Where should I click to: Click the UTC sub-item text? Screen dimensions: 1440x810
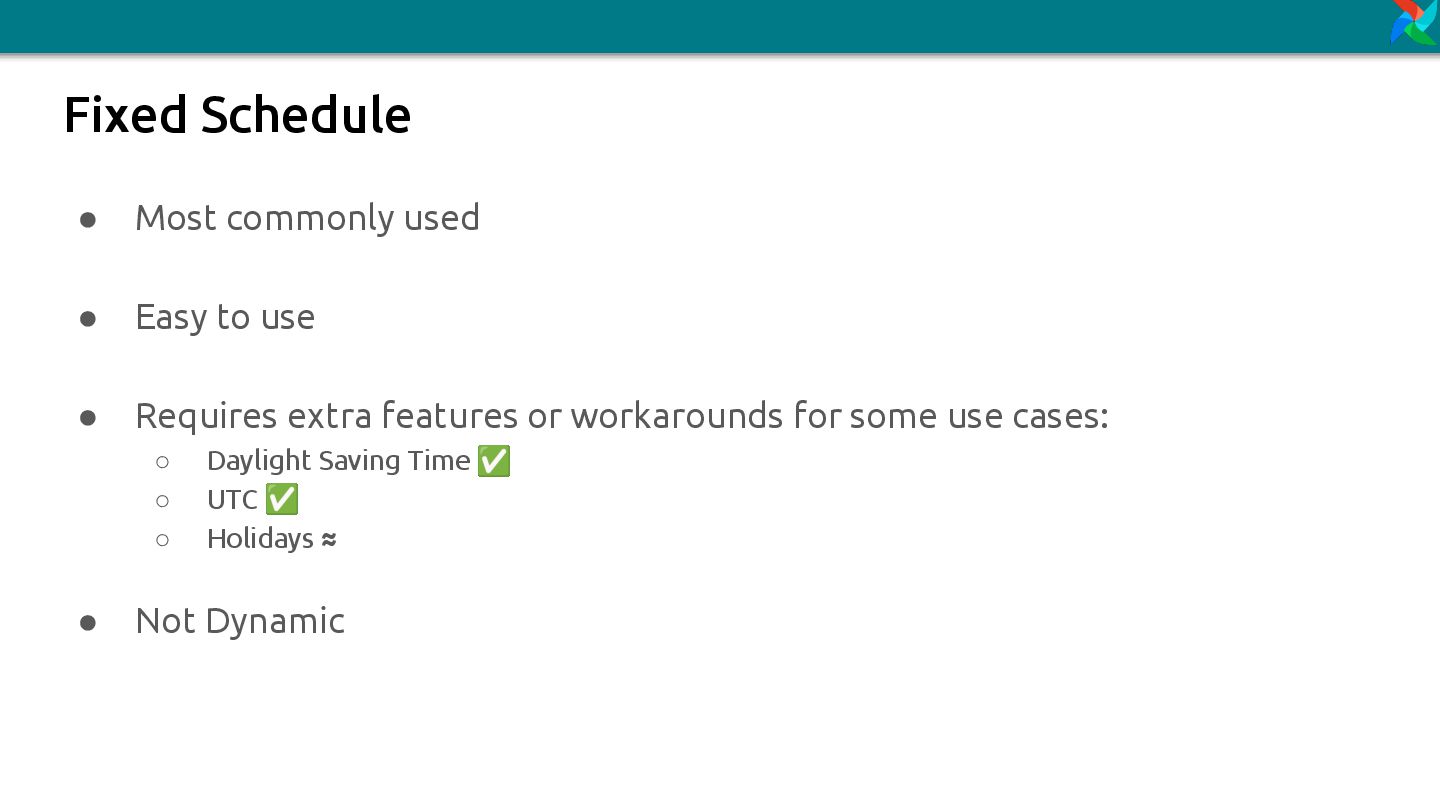pos(232,499)
